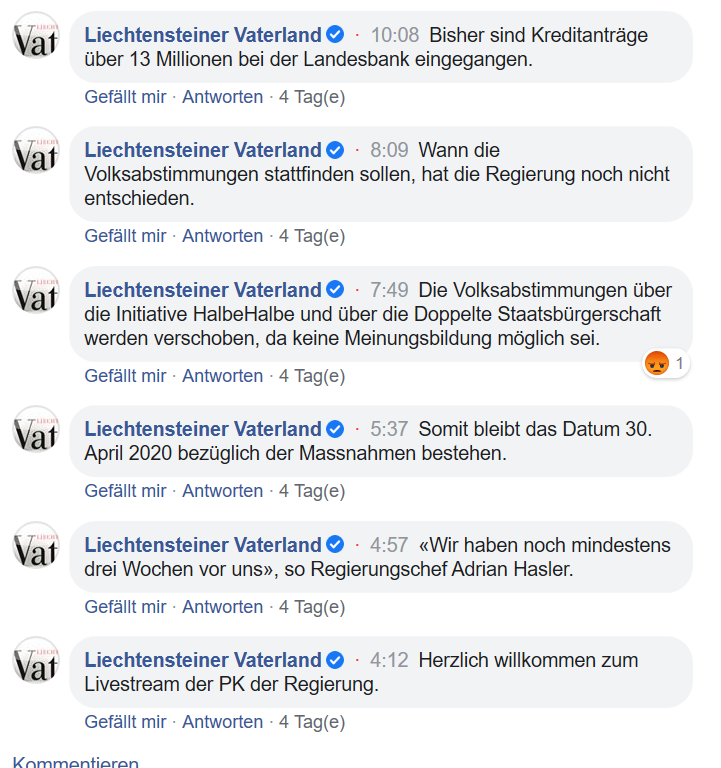Open Liechtensteiner Vaterland profile on 4:12 comment
Image resolution: width=721 pixels, height=768 pixels.
click(203, 660)
